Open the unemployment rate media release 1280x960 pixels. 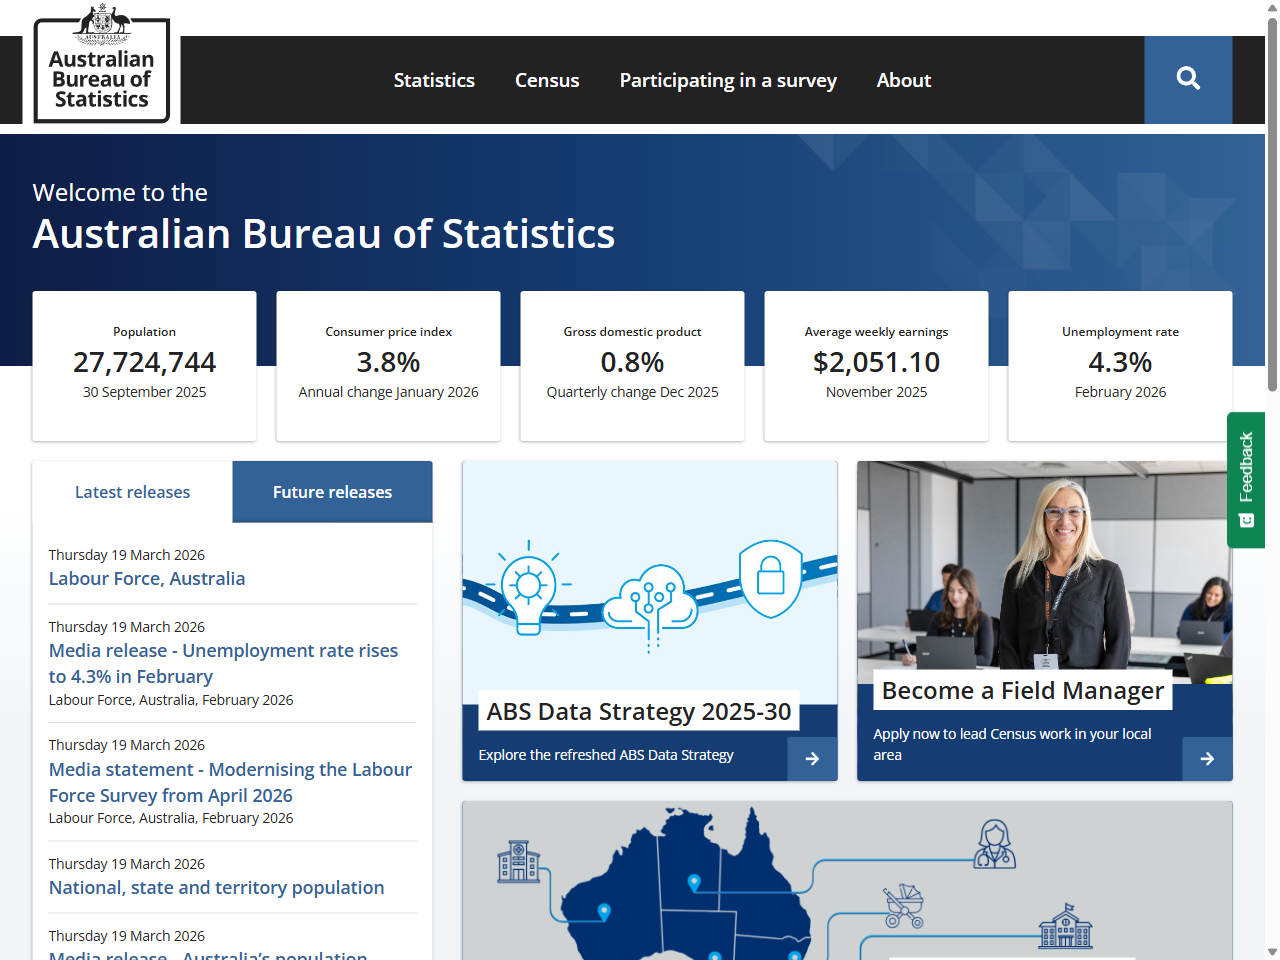pyautogui.click(x=223, y=663)
